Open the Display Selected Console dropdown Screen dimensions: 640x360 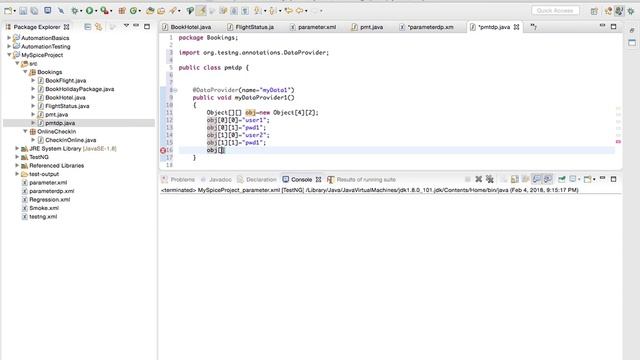(x=579, y=180)
